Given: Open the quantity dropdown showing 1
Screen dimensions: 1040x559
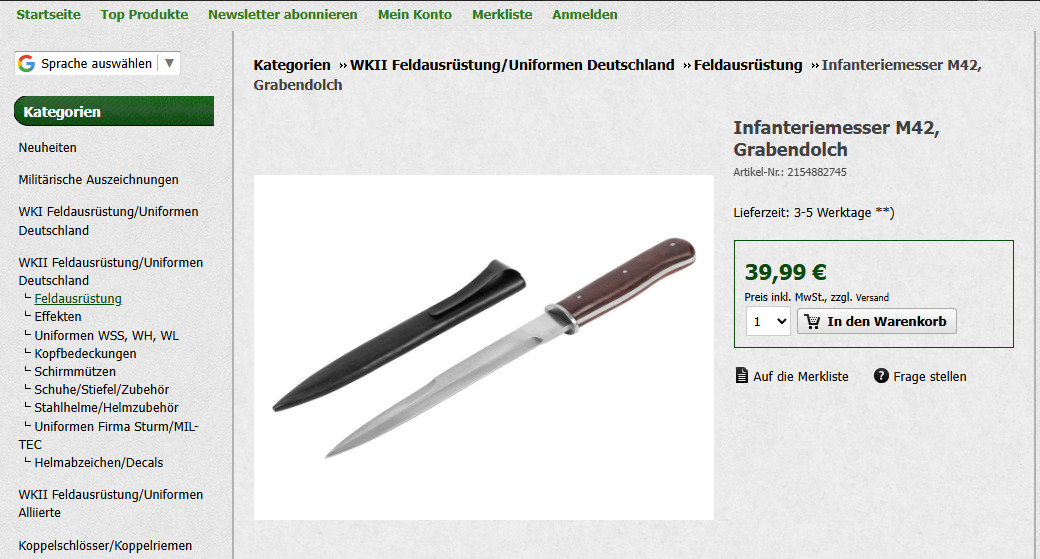Looking at the screenshot, I should click(768, 322).
